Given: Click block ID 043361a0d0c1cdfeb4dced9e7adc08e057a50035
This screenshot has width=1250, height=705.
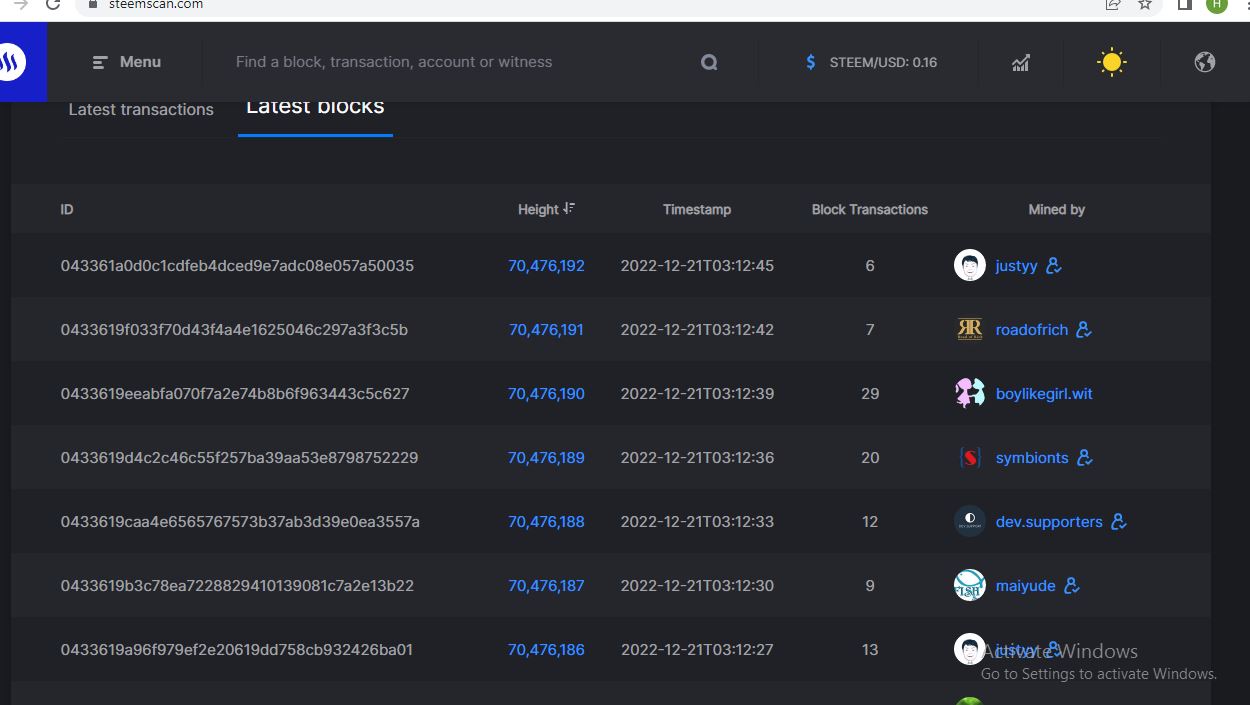Looking at the screenshot, I should coord(237,266).
